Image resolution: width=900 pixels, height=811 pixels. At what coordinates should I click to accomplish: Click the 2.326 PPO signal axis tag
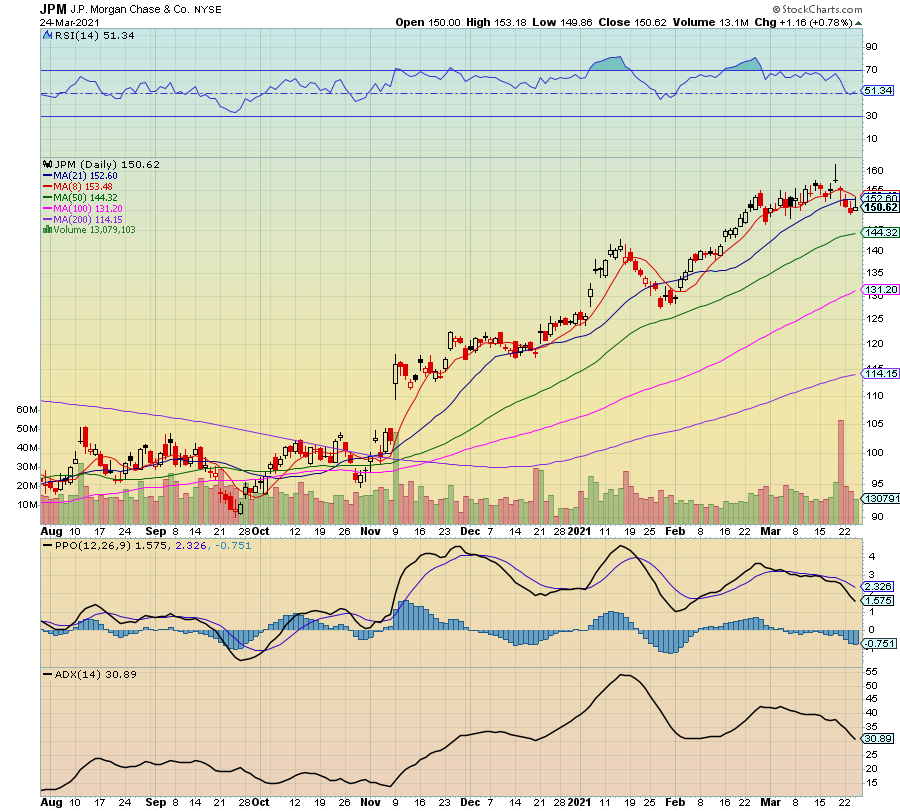coord(878,586)
